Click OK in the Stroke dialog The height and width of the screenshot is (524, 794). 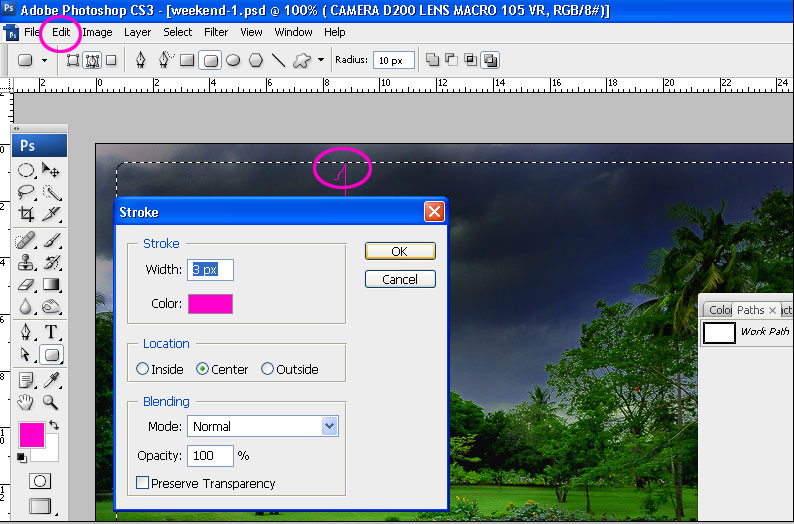click(399, 251)
